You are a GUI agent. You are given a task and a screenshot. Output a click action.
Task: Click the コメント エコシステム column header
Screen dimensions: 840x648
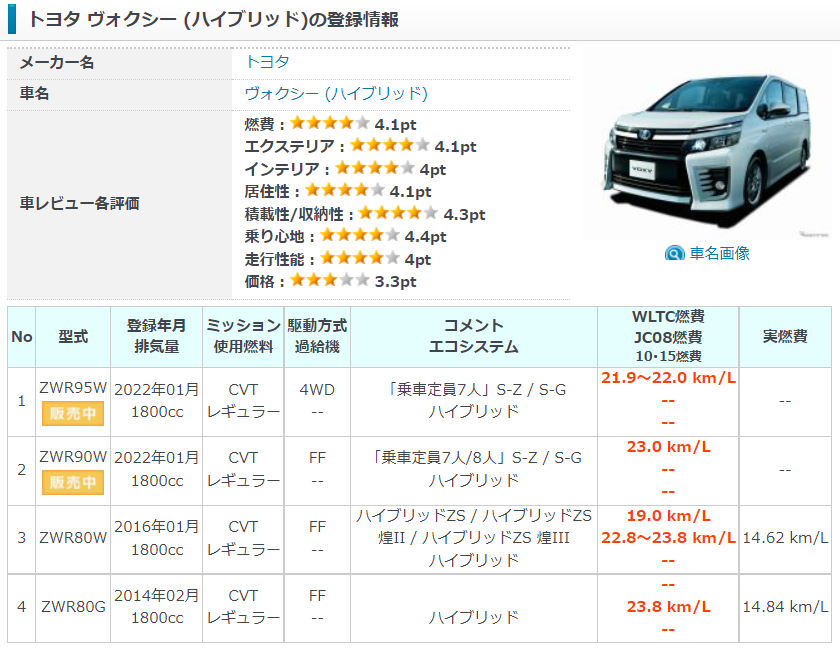point(474,337)
